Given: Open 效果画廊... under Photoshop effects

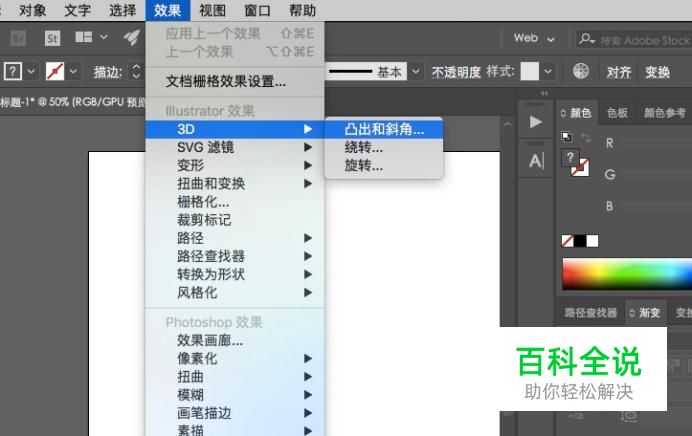Looking at the screenshot, I should [235, 340].
